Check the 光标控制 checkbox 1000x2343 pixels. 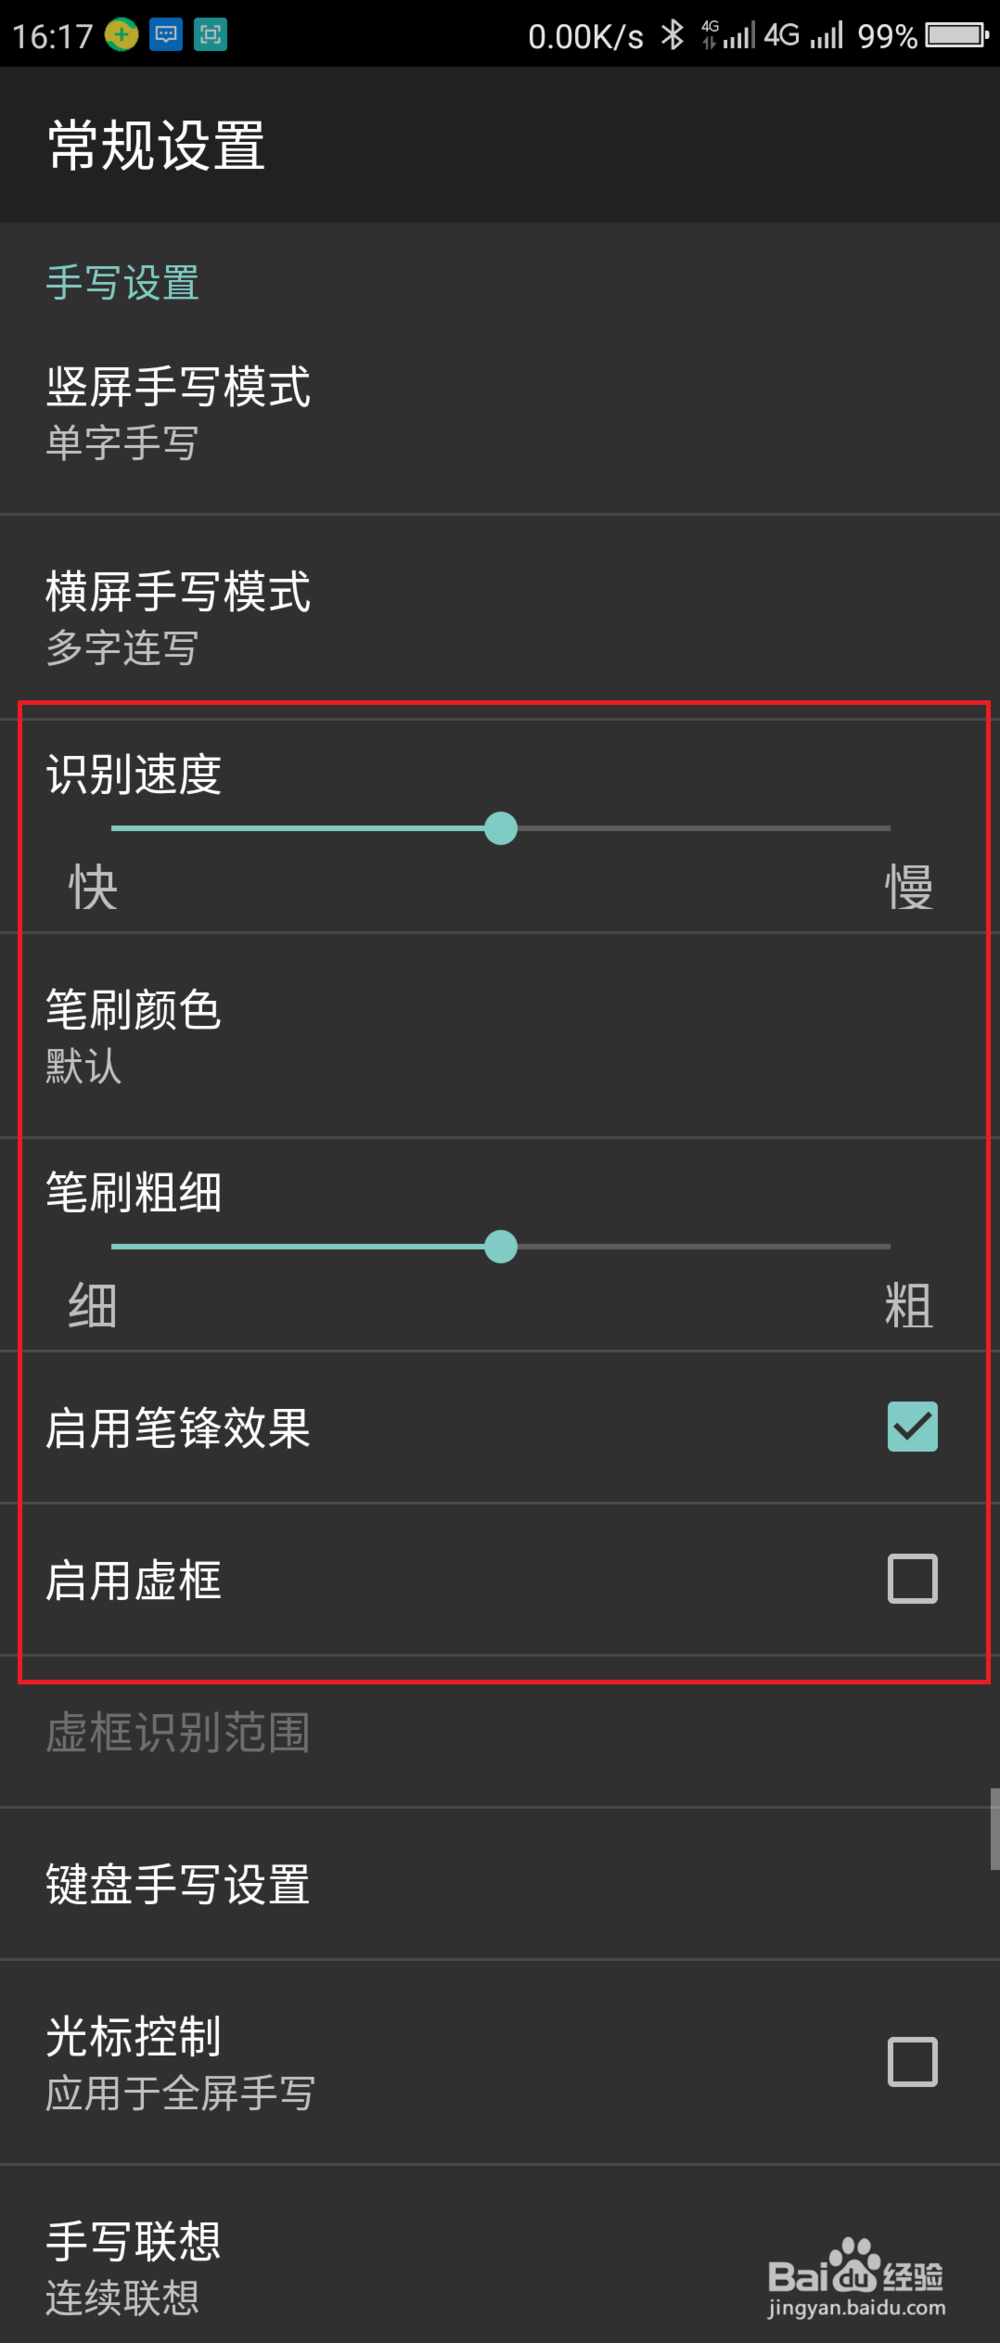(911, 2062)
